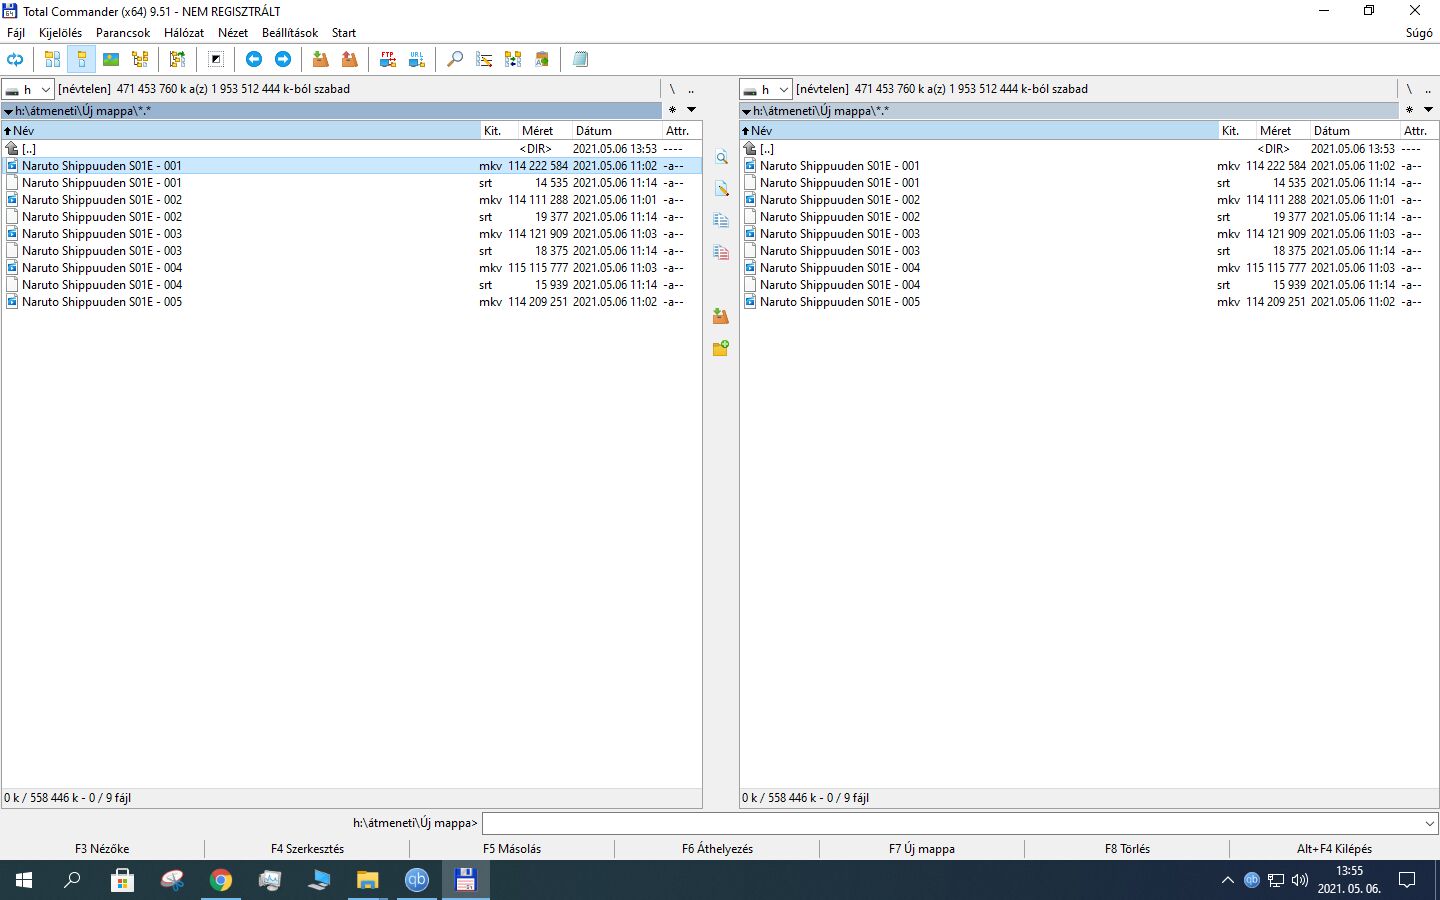Expand the command line history dropdown
Image resolution: width=1440 pixels, height=900 pixels.
(1429, 823)
